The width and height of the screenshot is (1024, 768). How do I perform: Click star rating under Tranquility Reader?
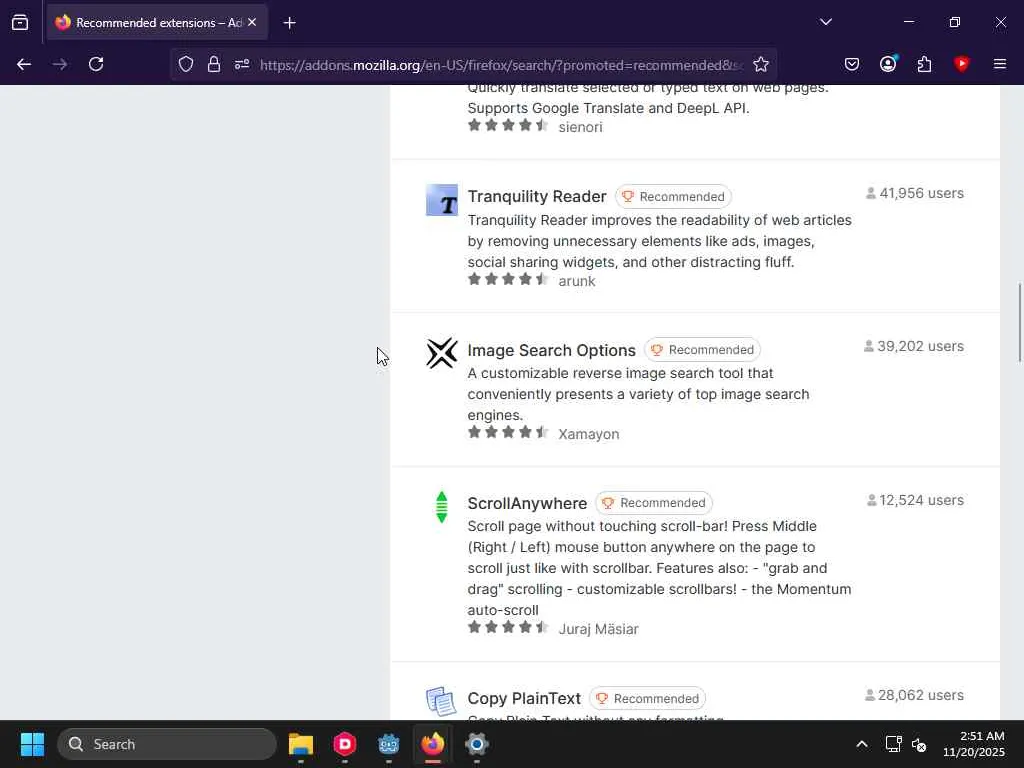[508, 280]
